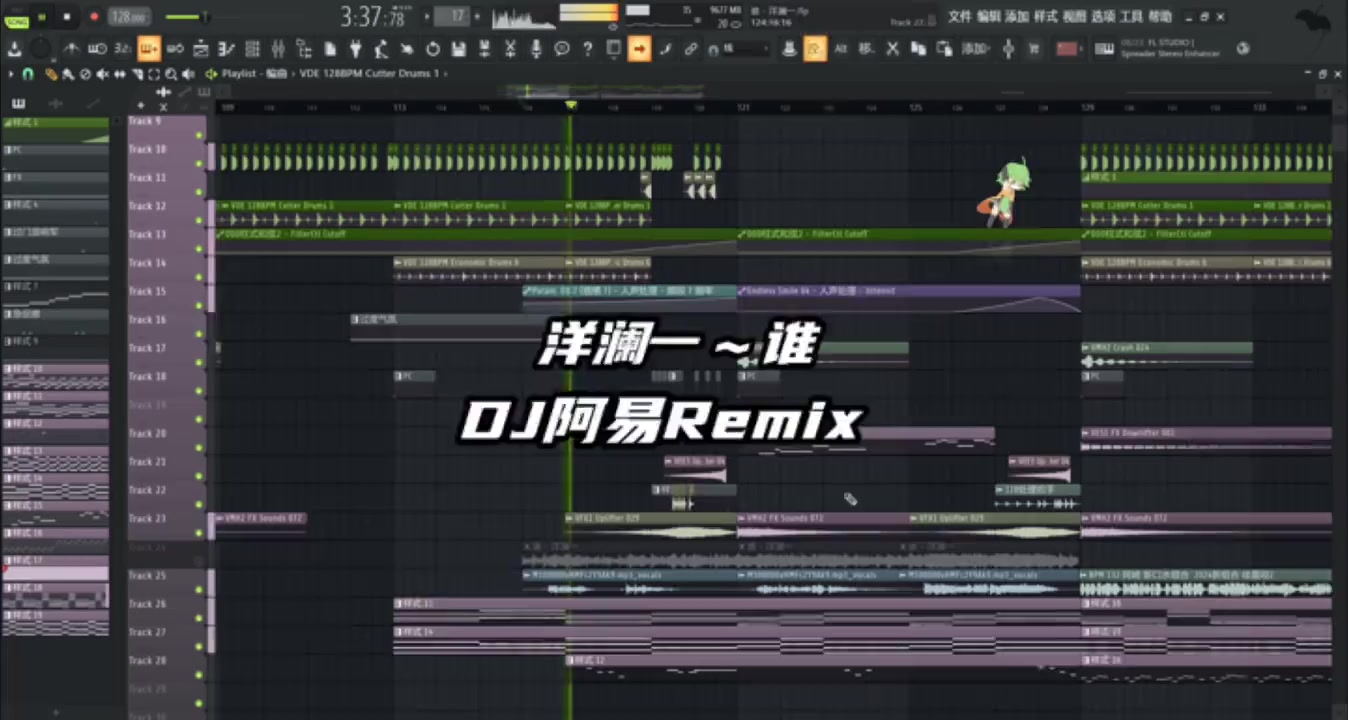Open the channel rack grid icon
Screen dimensions: 1348x720
coord(252,48)
